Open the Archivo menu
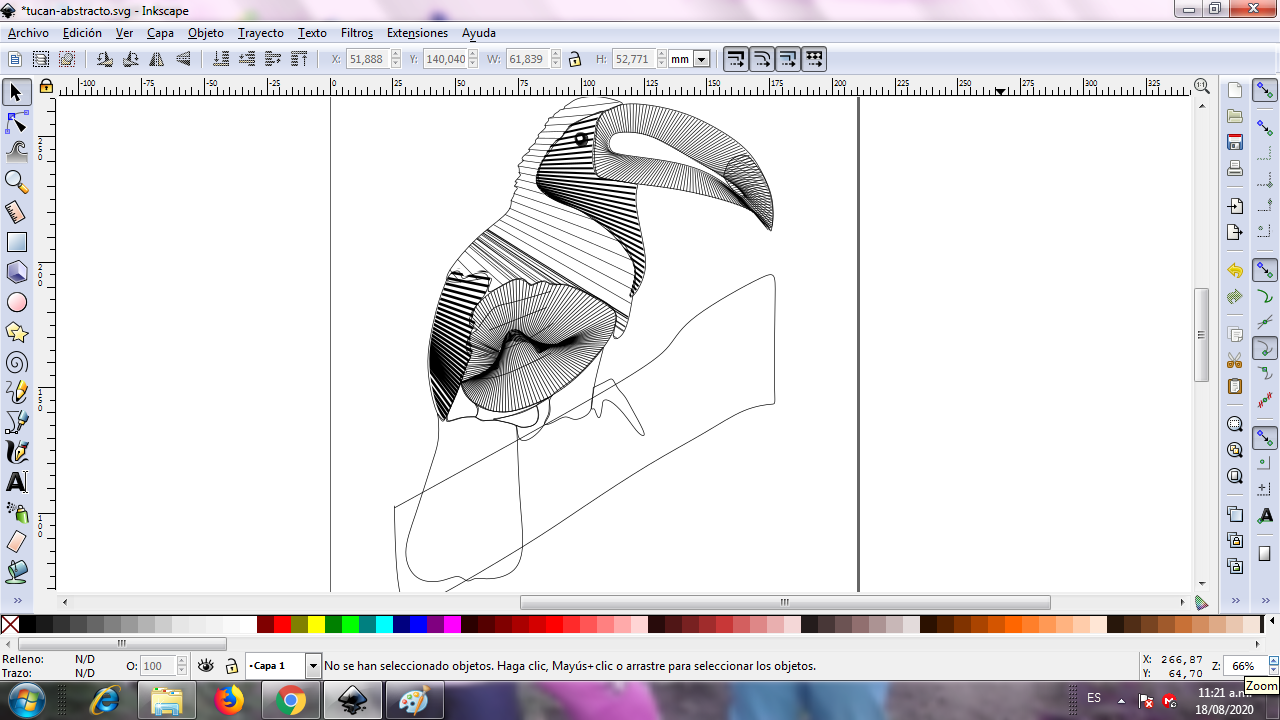 [x=28, y=33]
